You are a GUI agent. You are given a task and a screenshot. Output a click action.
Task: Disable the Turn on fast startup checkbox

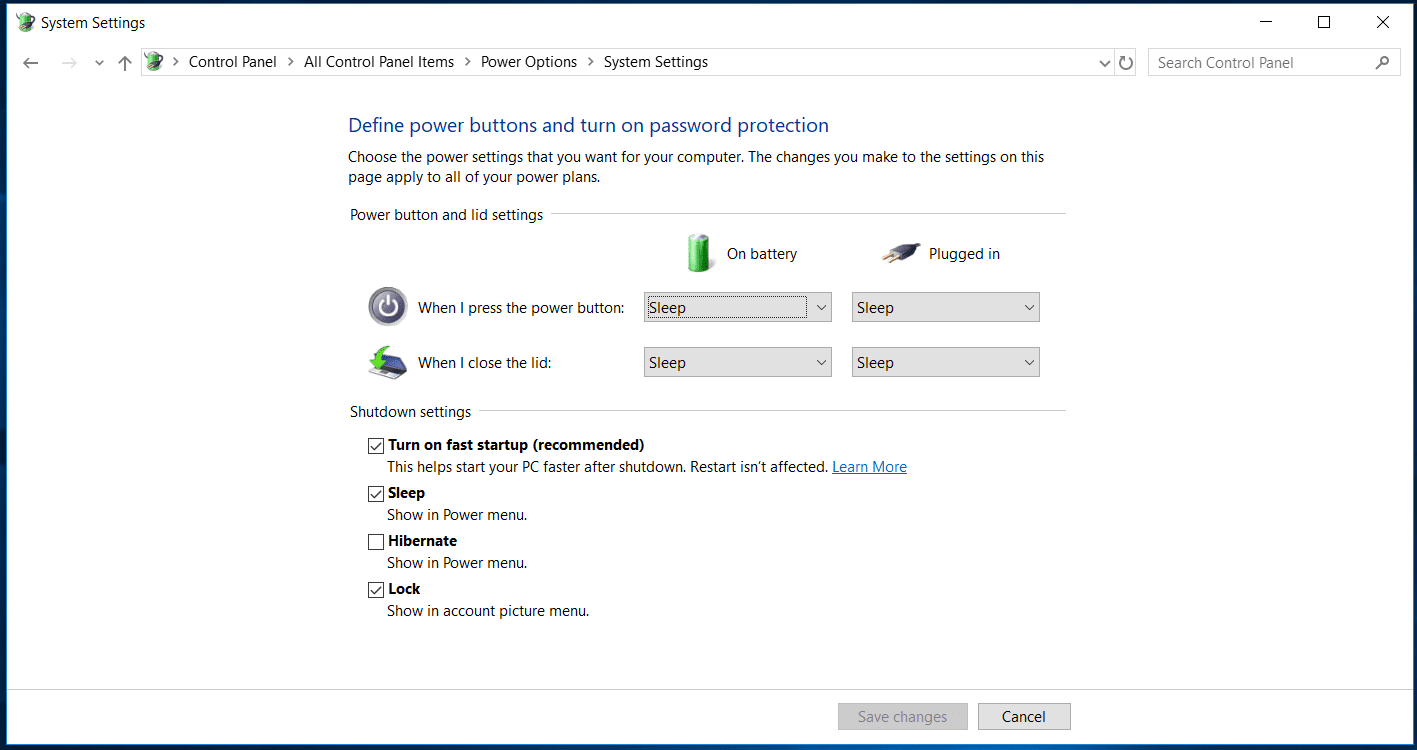click(x=376, y=446)
